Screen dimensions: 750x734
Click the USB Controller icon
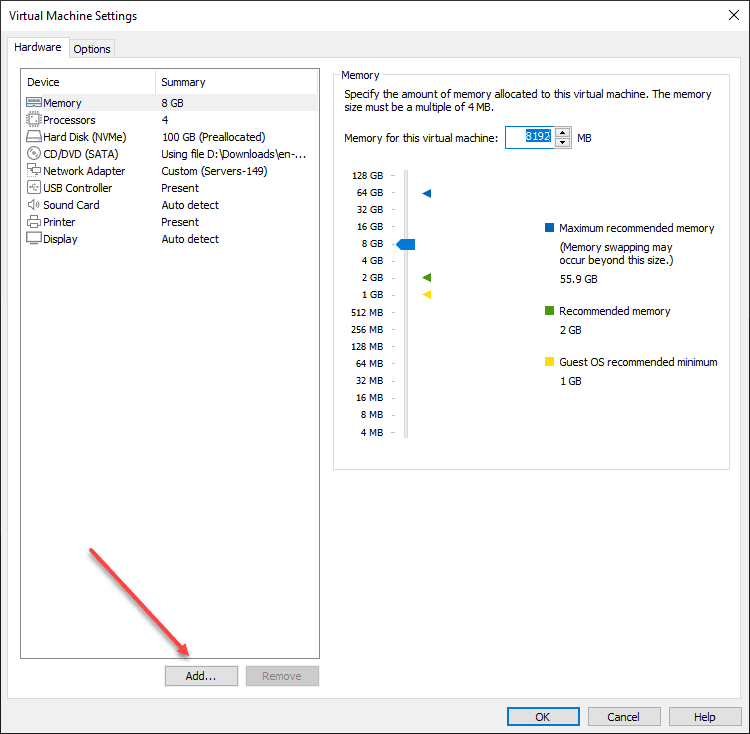click(x=33, y=187)
